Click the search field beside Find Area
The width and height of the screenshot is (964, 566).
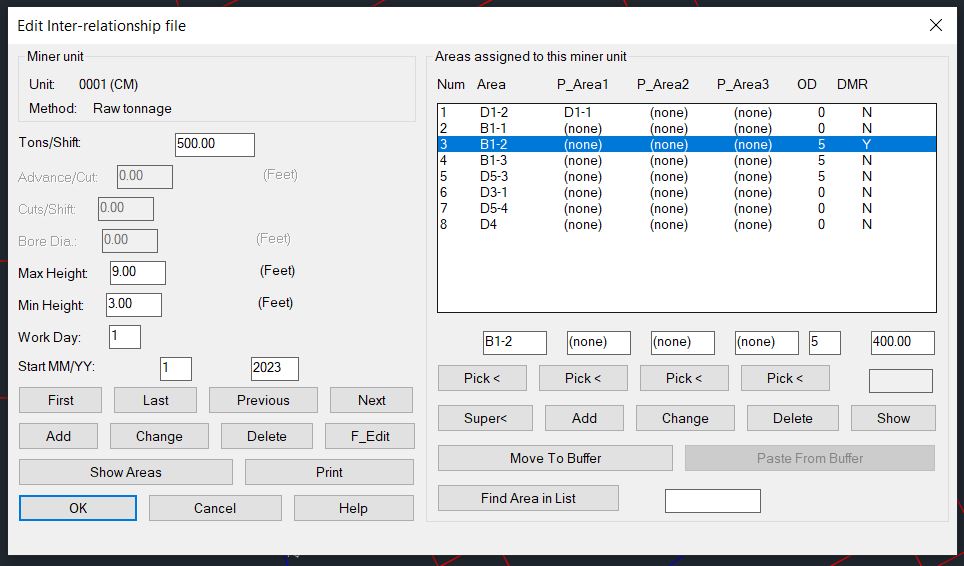pyautogui.click(x=713, y=501)
